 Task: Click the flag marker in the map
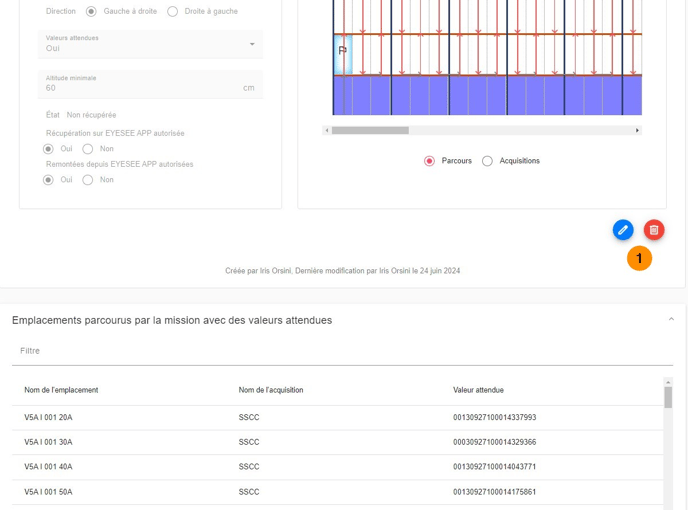pos(342,50)
